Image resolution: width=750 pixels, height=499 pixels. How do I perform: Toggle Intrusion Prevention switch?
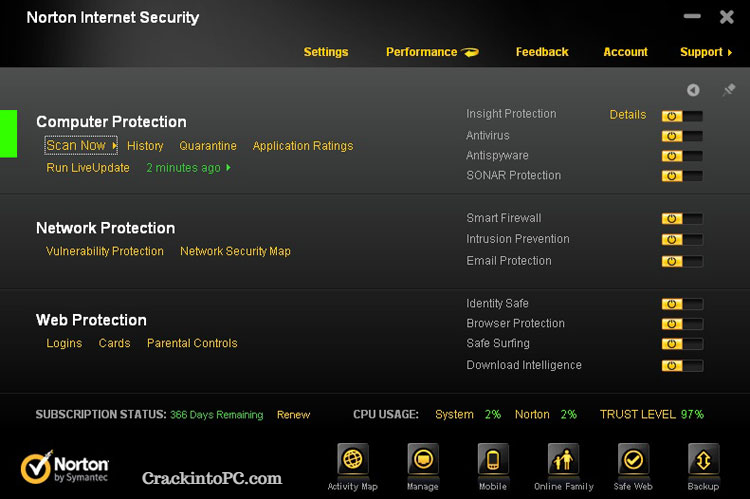(x=682, y=239)
